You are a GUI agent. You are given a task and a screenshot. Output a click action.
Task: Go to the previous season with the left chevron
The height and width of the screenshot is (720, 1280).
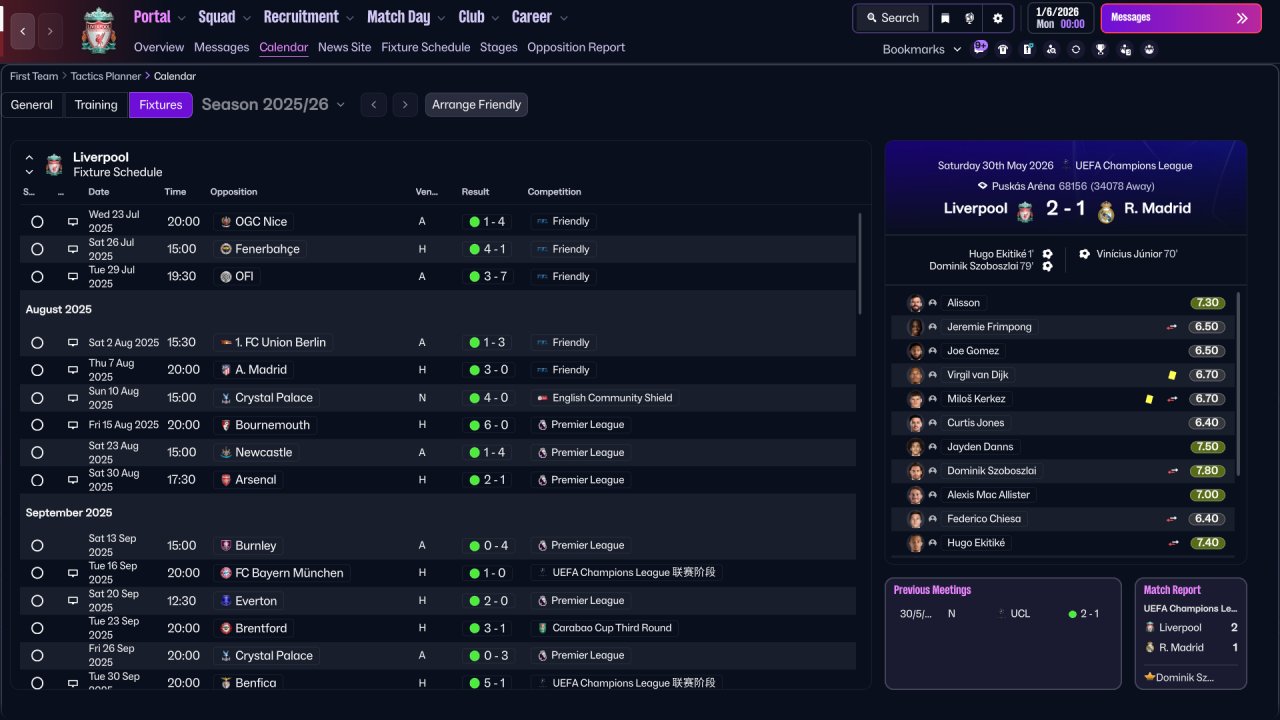[374, 105]
